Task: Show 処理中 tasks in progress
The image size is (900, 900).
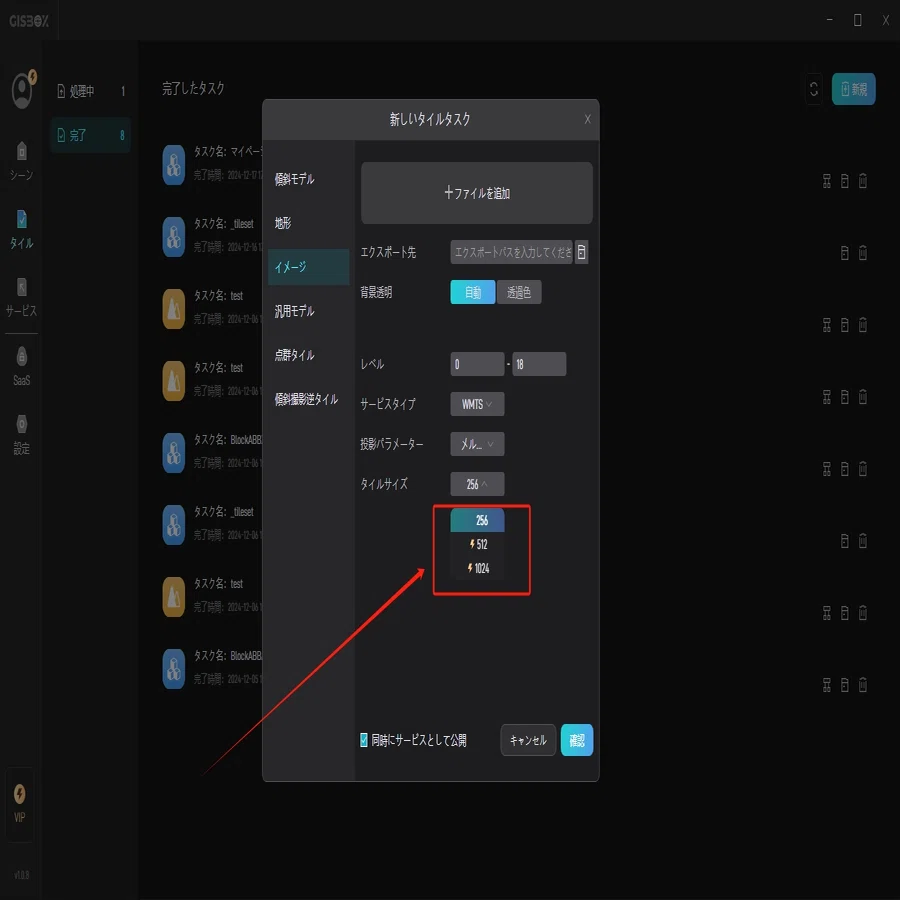Action: tap(91, 91)
